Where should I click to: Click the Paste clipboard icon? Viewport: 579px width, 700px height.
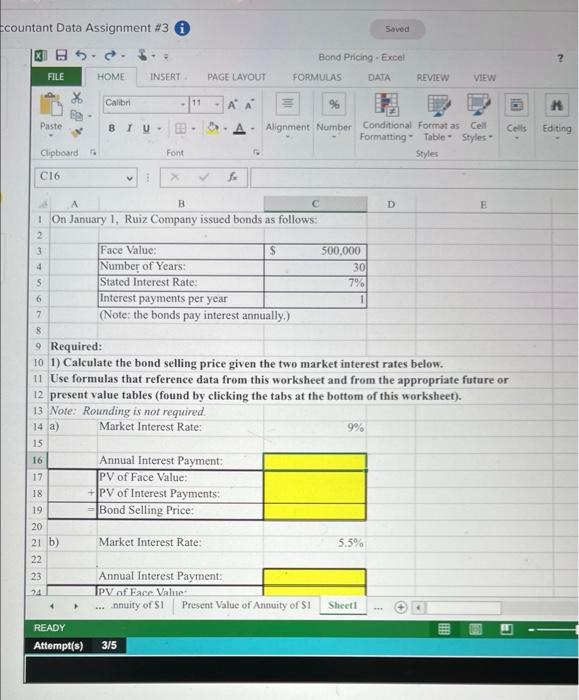(50, 104)
